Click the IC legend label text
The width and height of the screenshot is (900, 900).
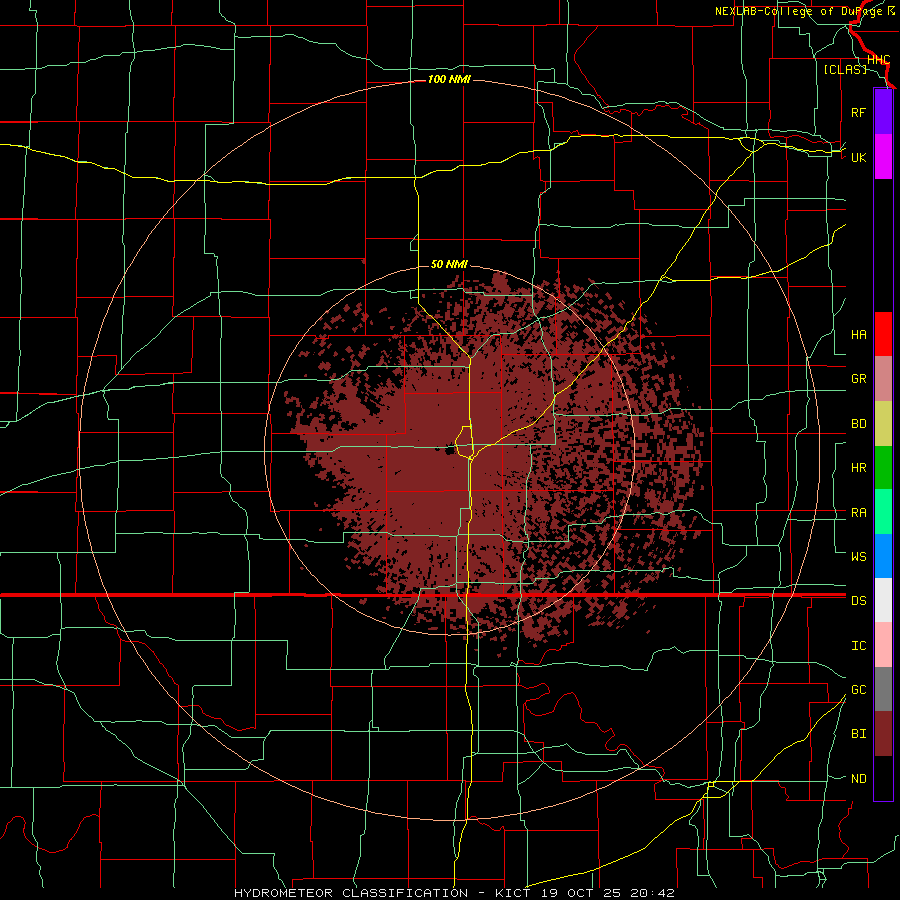click(x=858, y=646)
